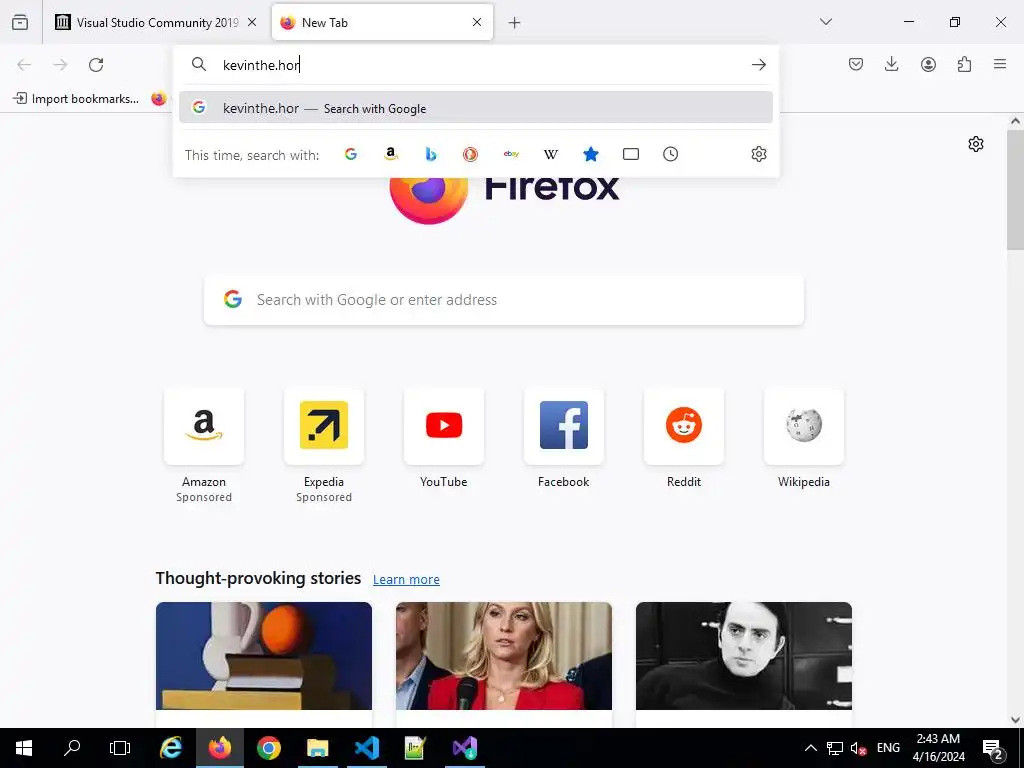
Task: Open Save to Pocket
Action: 856,64
